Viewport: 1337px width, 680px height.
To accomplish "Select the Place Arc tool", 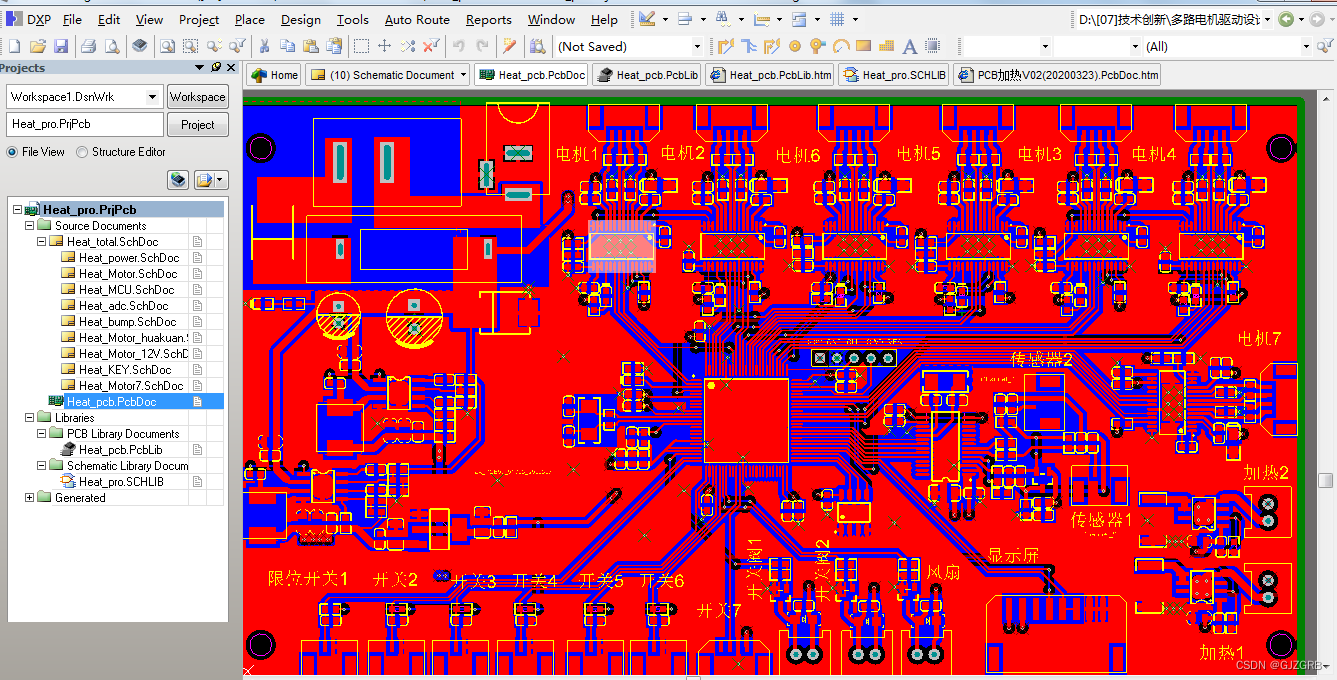I will coord(842,46).
